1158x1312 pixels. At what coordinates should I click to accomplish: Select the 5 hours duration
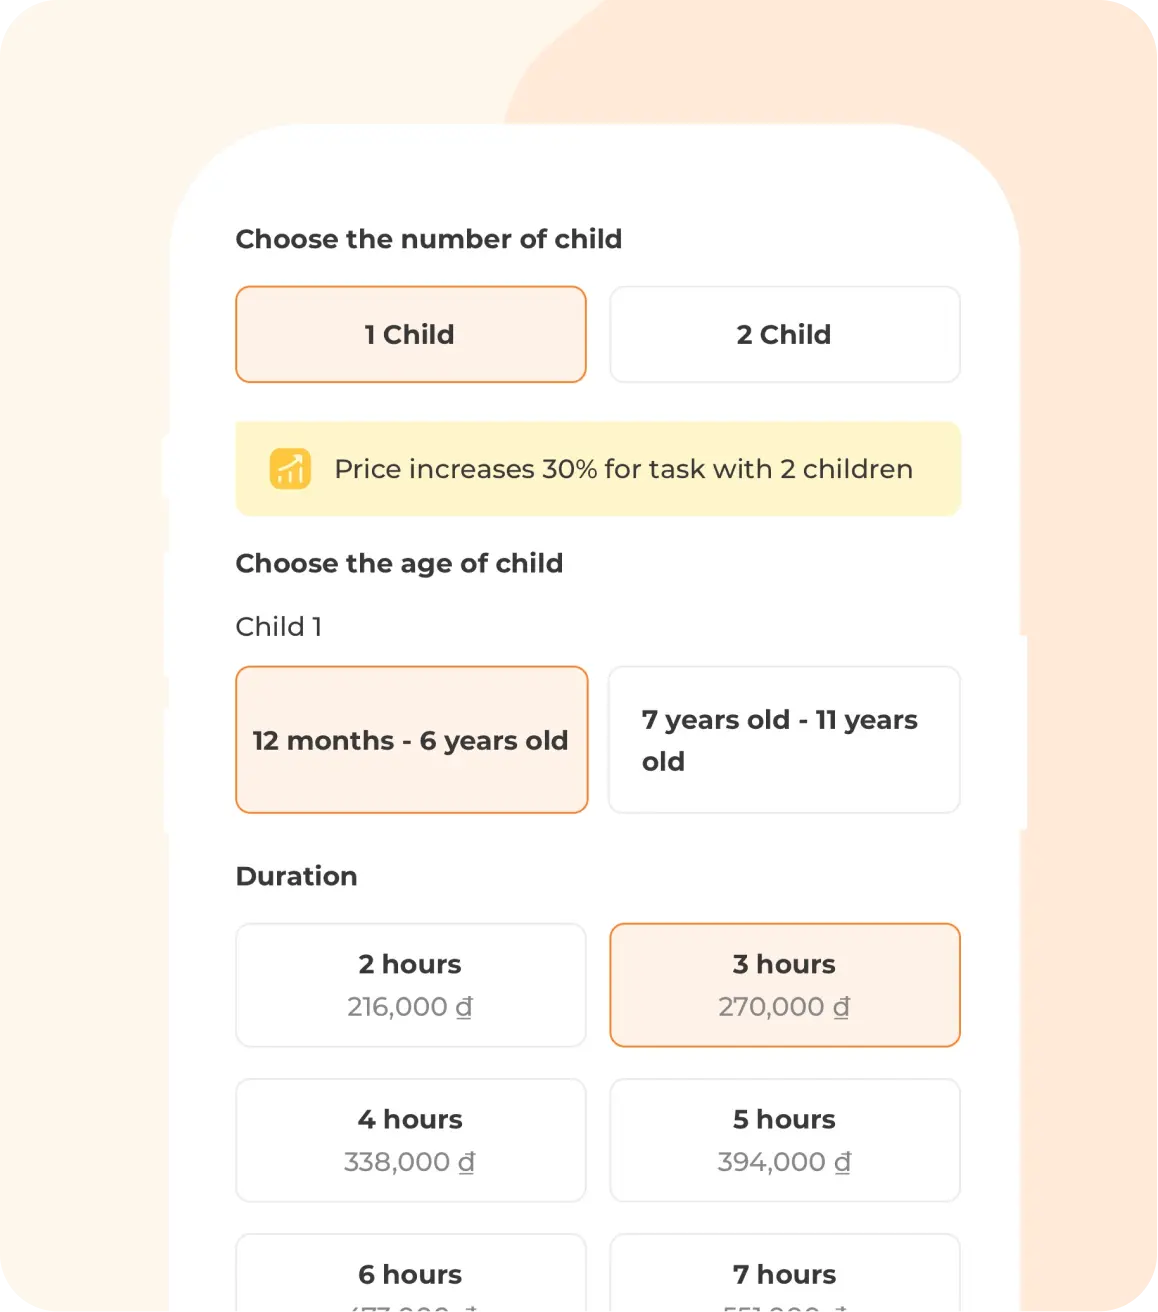click(784, 1140)
